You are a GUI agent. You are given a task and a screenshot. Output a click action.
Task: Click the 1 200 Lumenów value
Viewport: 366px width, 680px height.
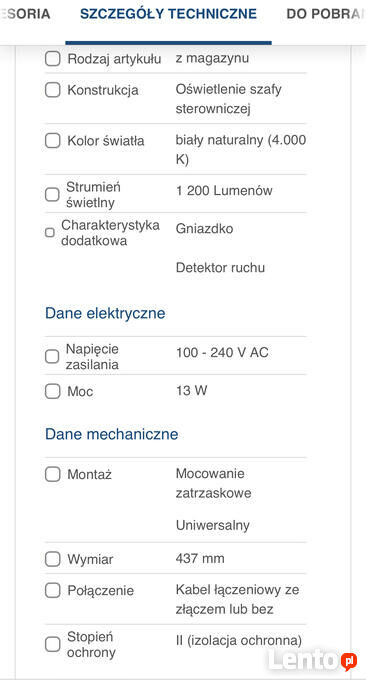click(x=224, y=191)
